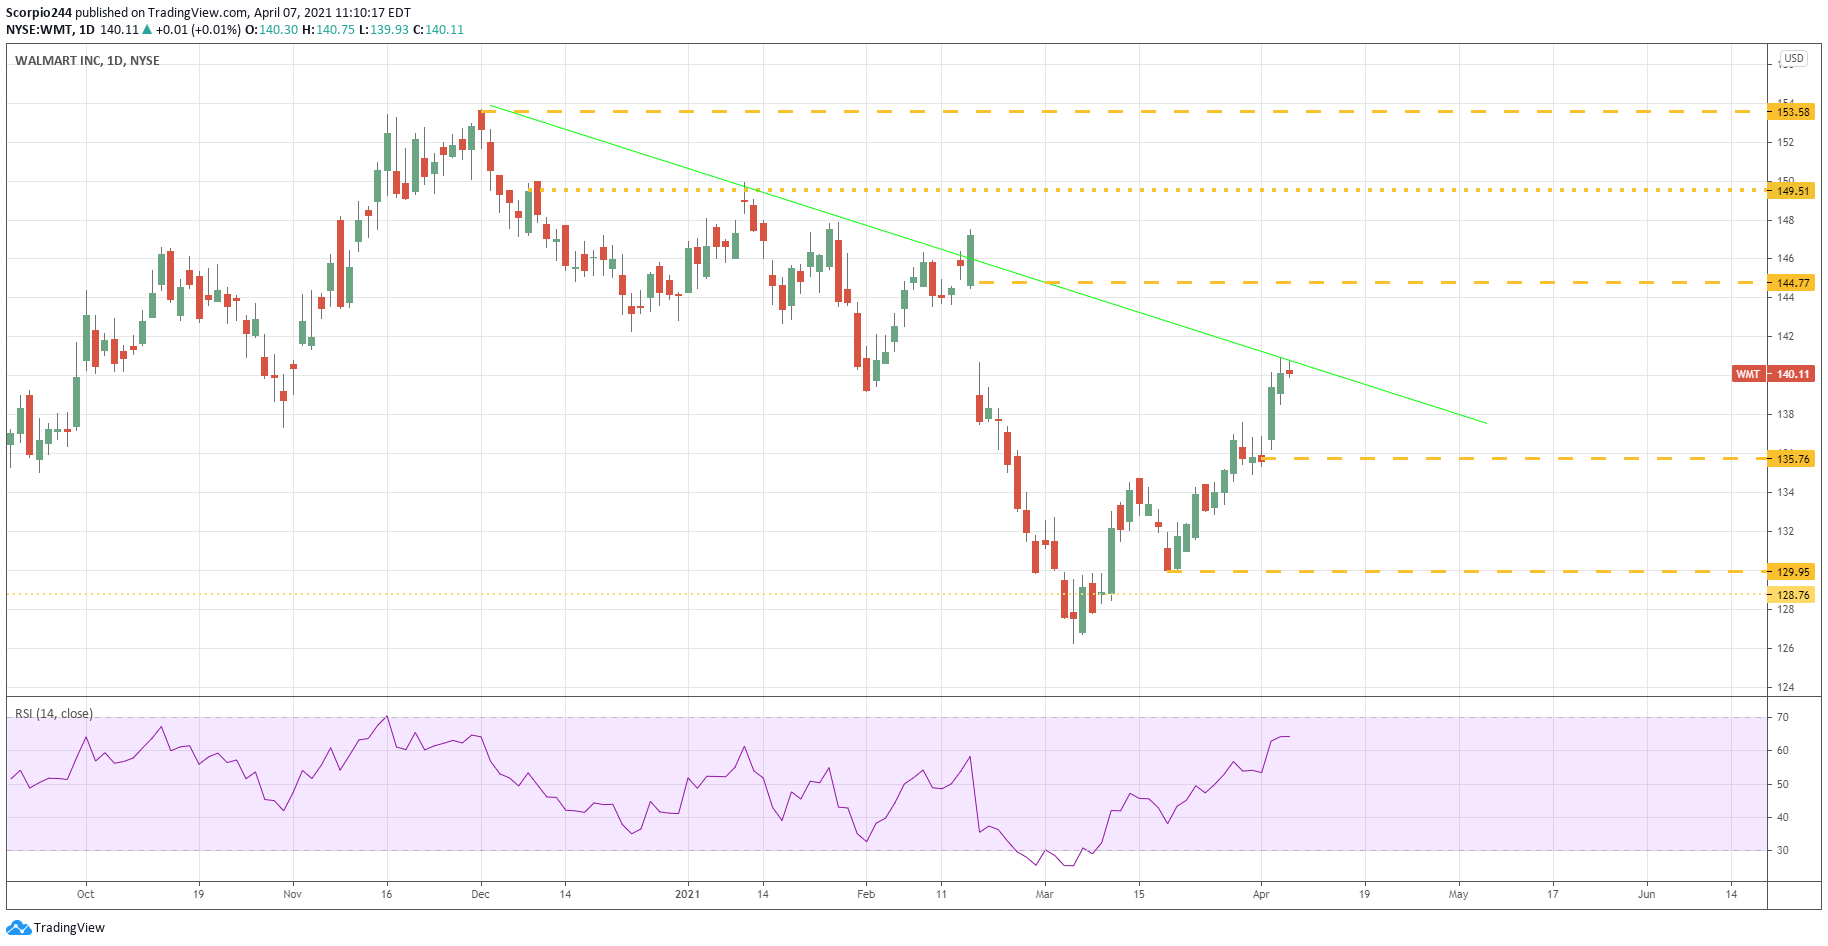
Task: Click the Oct date label
Action: [85, 894]
